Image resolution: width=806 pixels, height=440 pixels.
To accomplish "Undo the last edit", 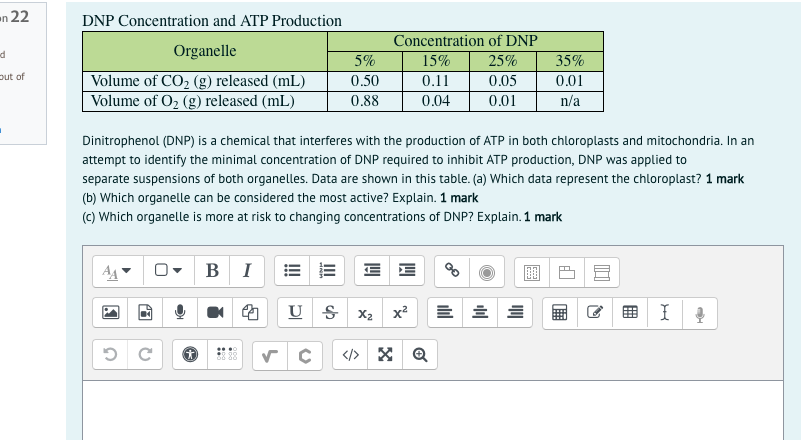I will (x=111, y=355).
